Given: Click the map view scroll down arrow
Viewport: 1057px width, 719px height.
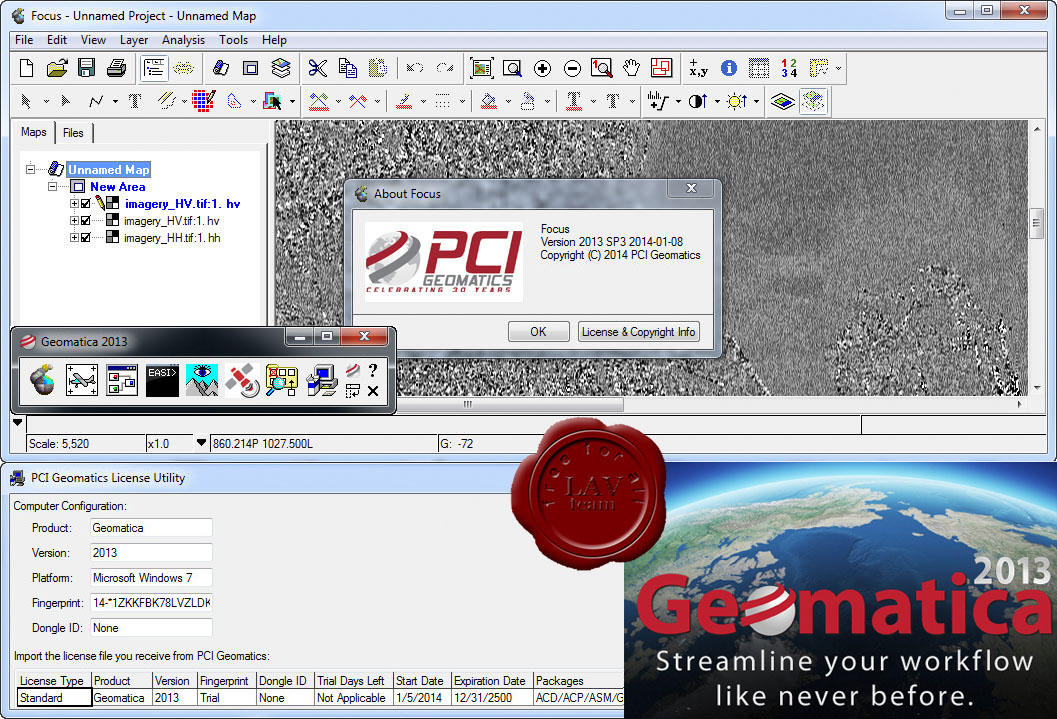Looking at the screenshot, I should (x=1037, y=388).
